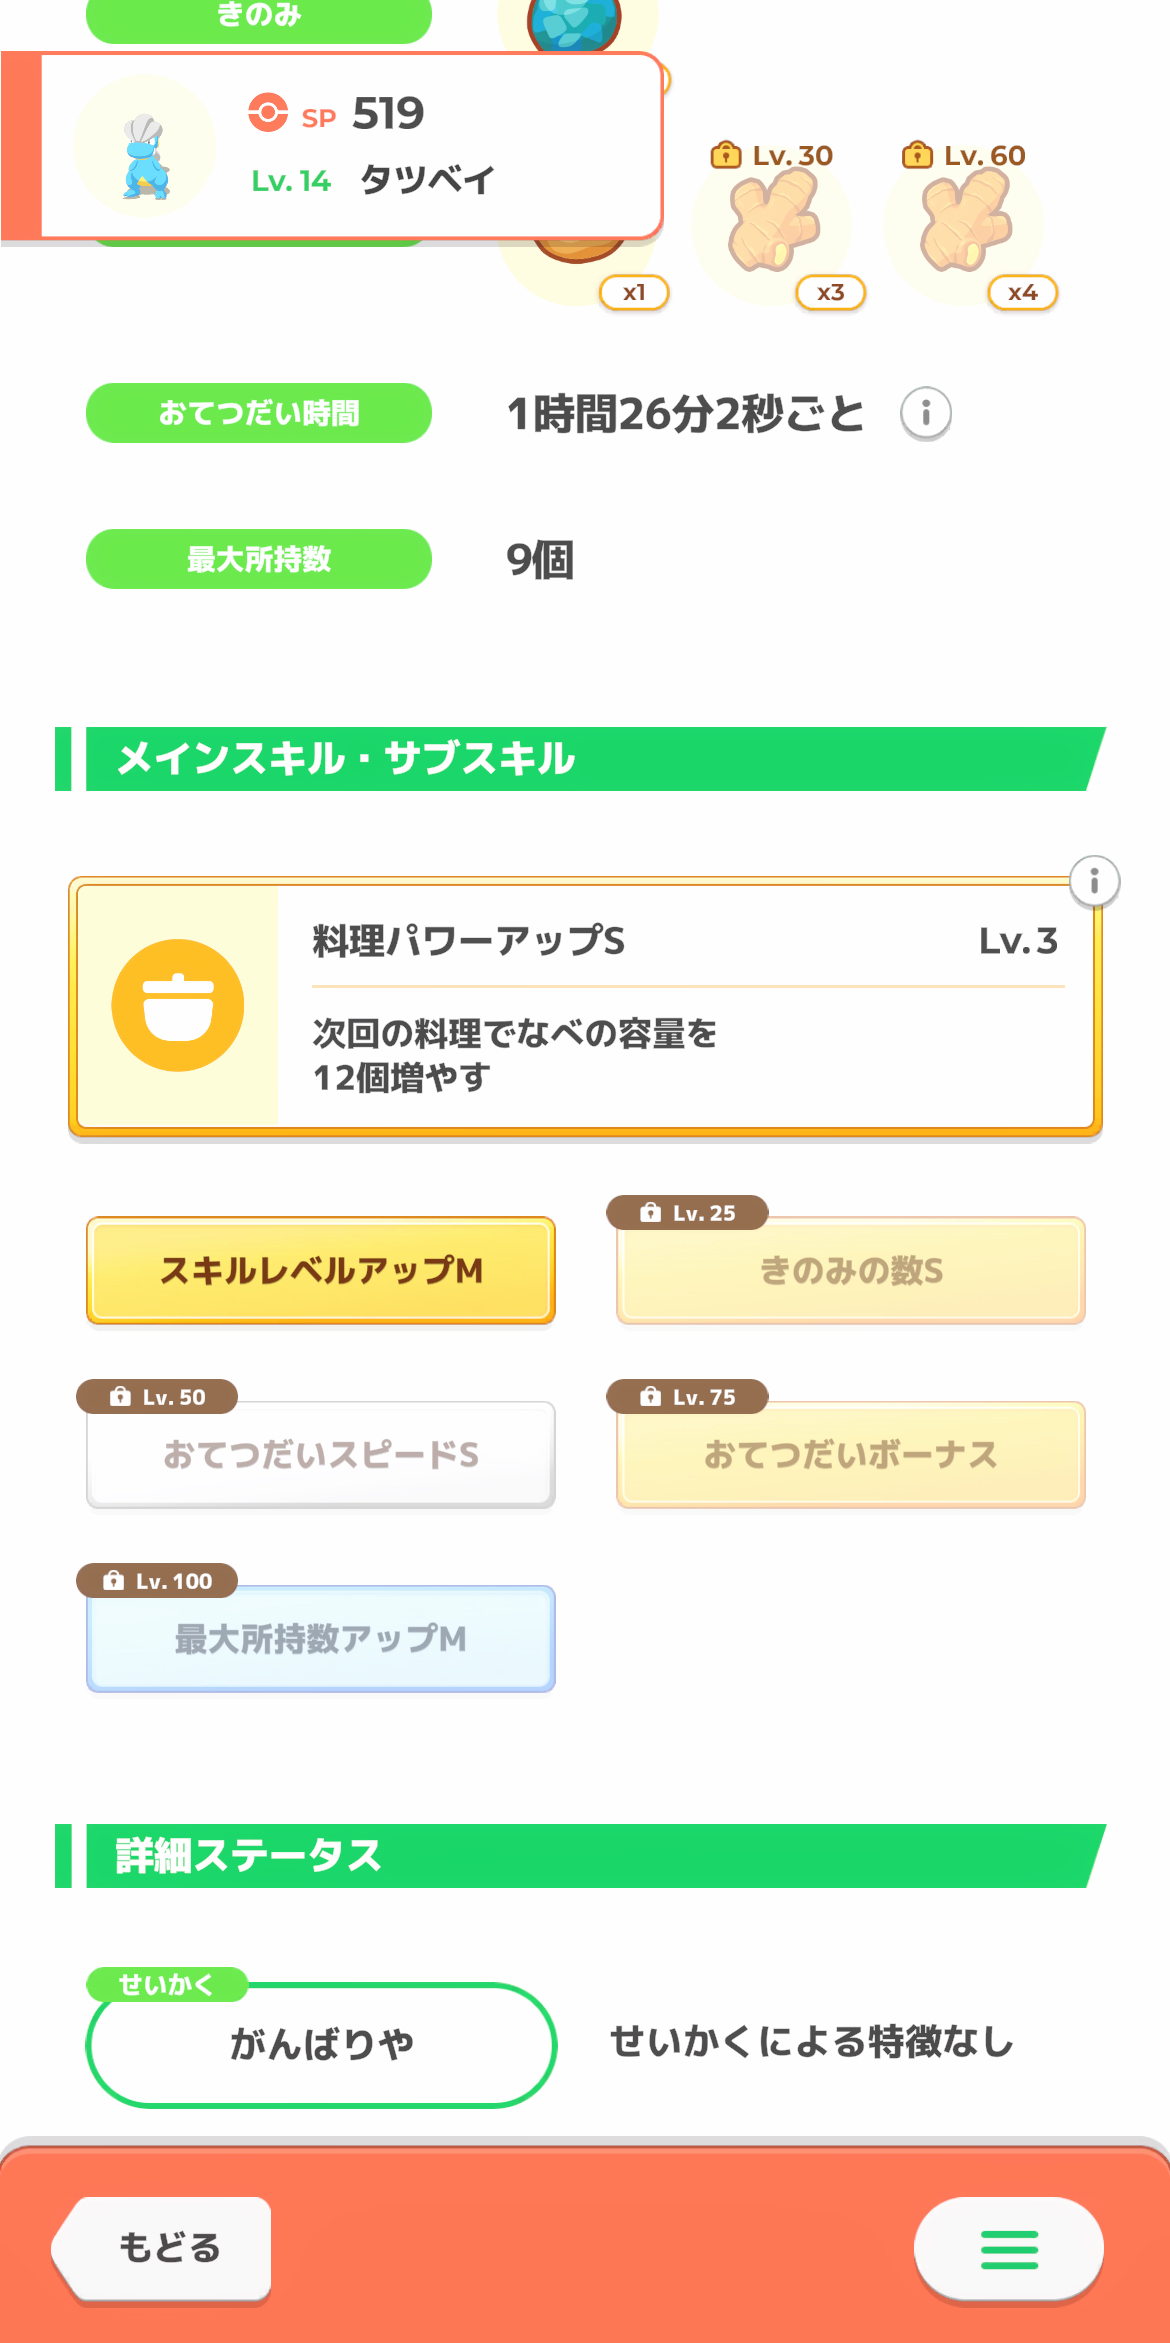This screenshot has width=1170, height=2343.
Task: Select the locked おてつだいボーナス sub skill
Action: tap(851, 1454)
